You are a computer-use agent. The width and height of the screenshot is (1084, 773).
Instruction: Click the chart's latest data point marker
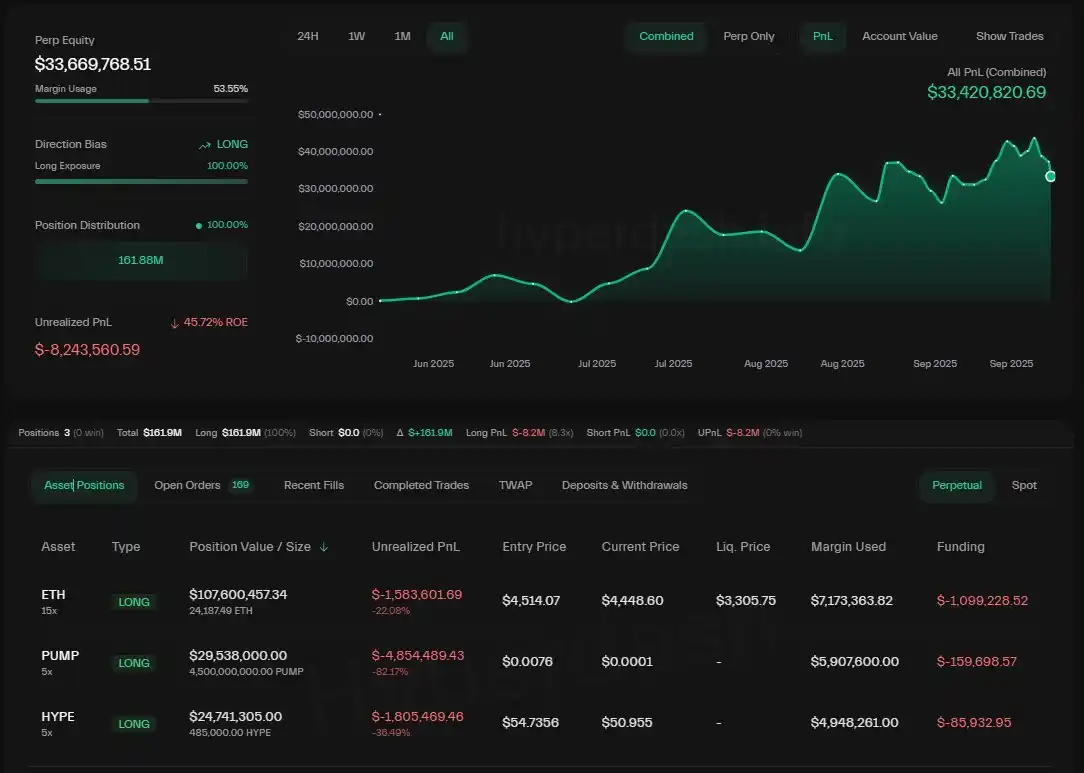(1050, 176)
